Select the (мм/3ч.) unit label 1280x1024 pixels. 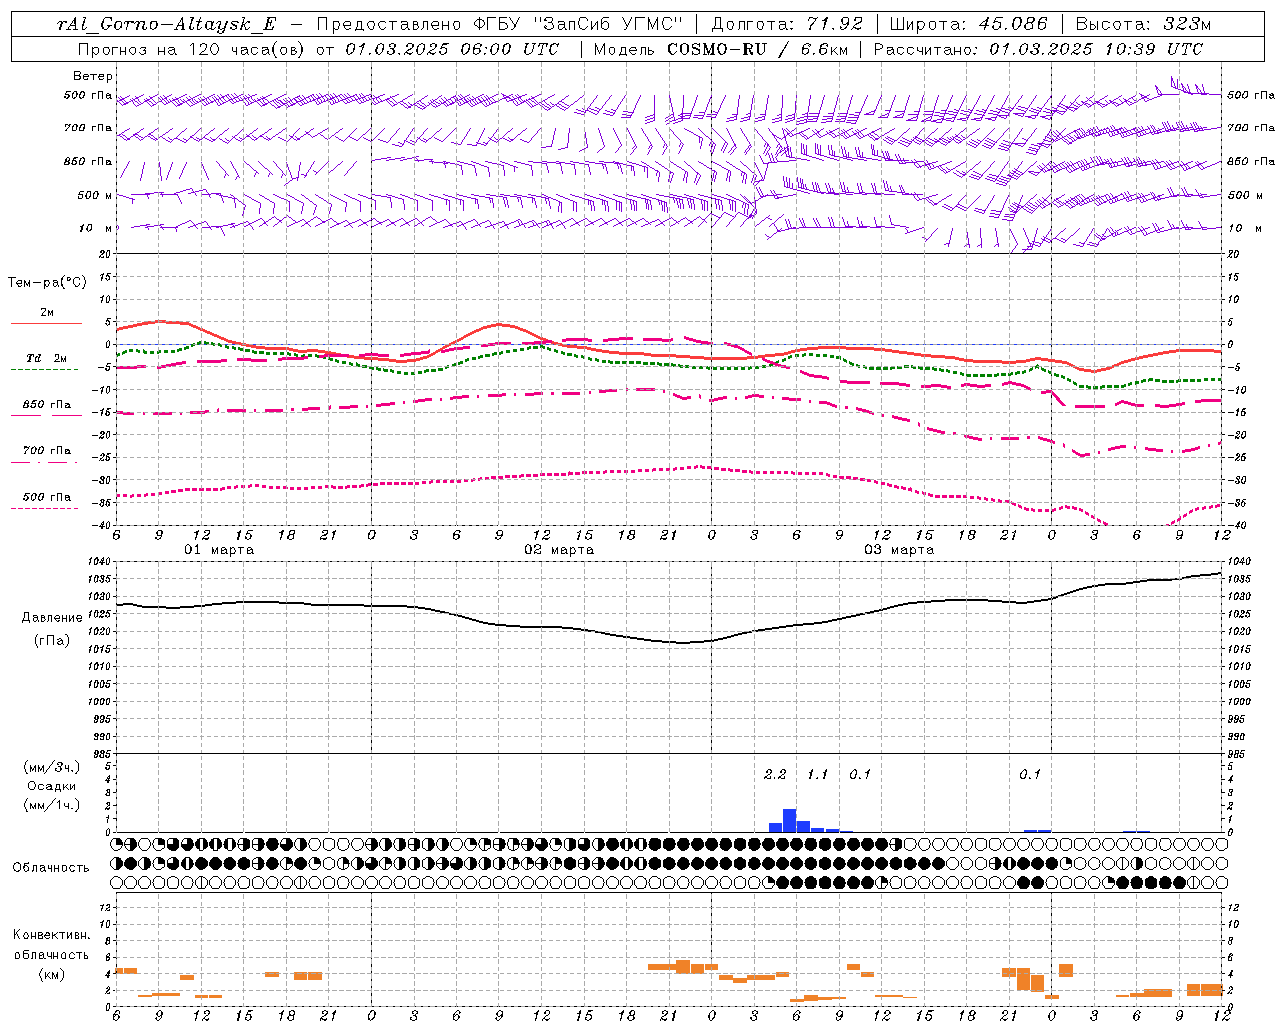[52, 767]
